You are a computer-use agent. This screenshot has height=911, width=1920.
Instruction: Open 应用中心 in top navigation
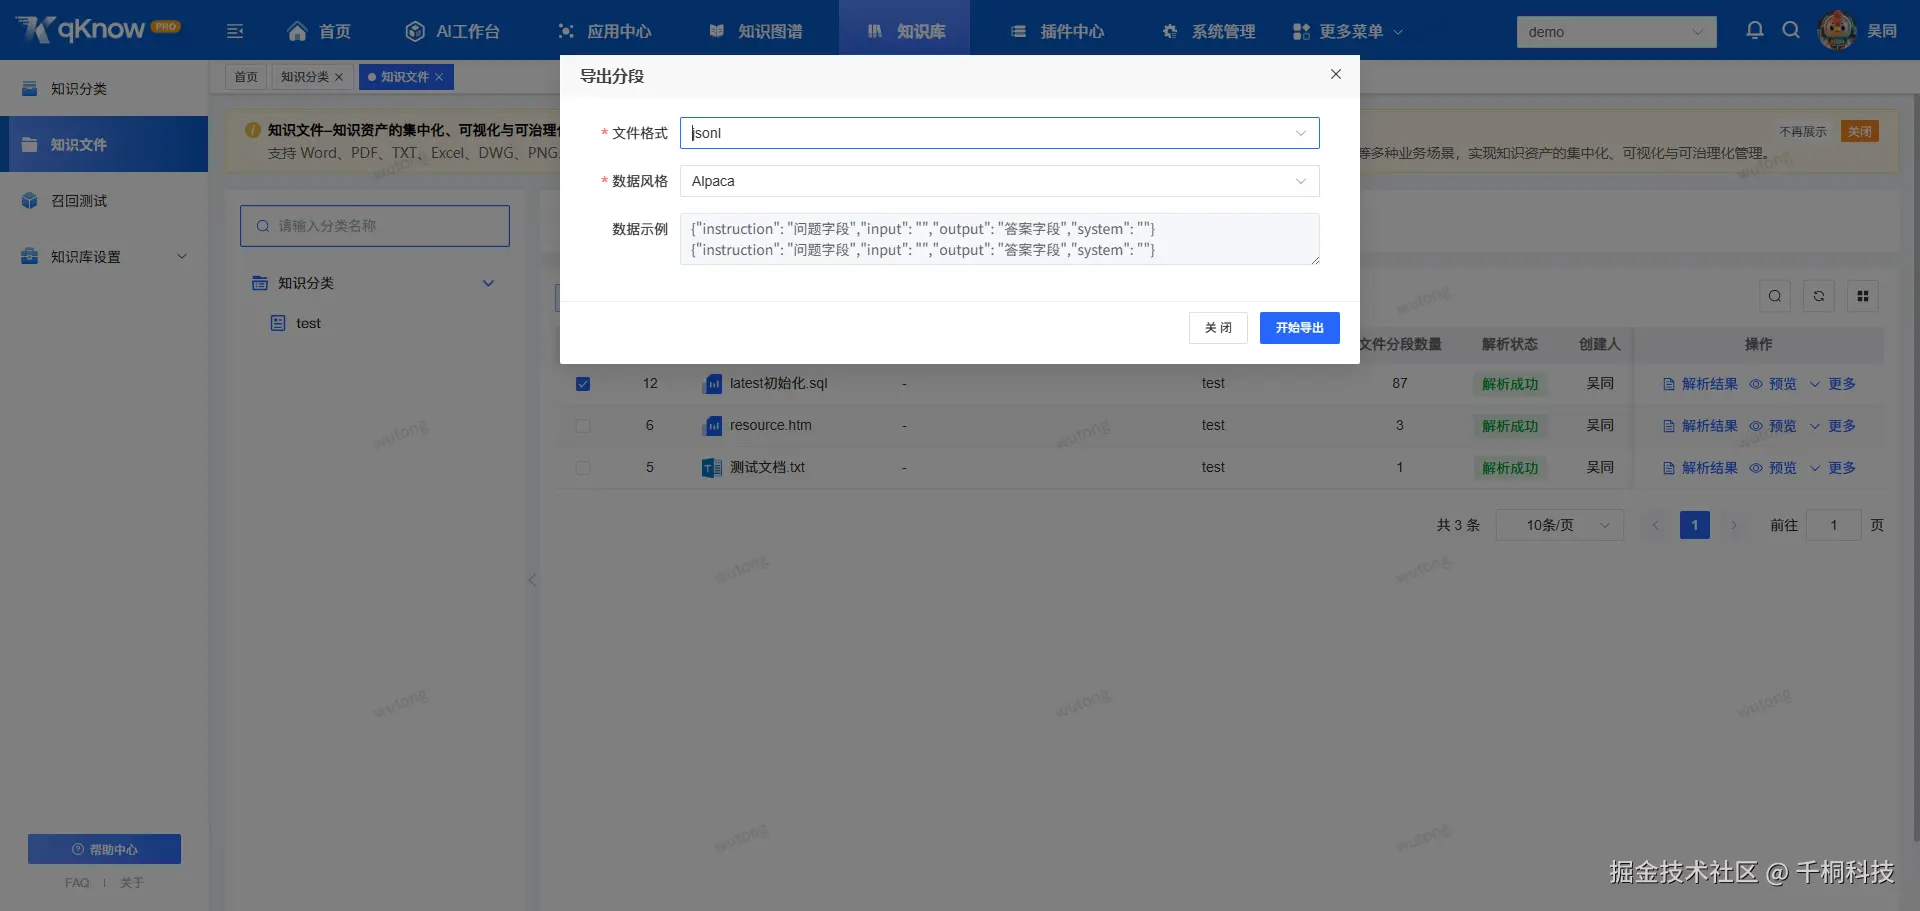604,32
